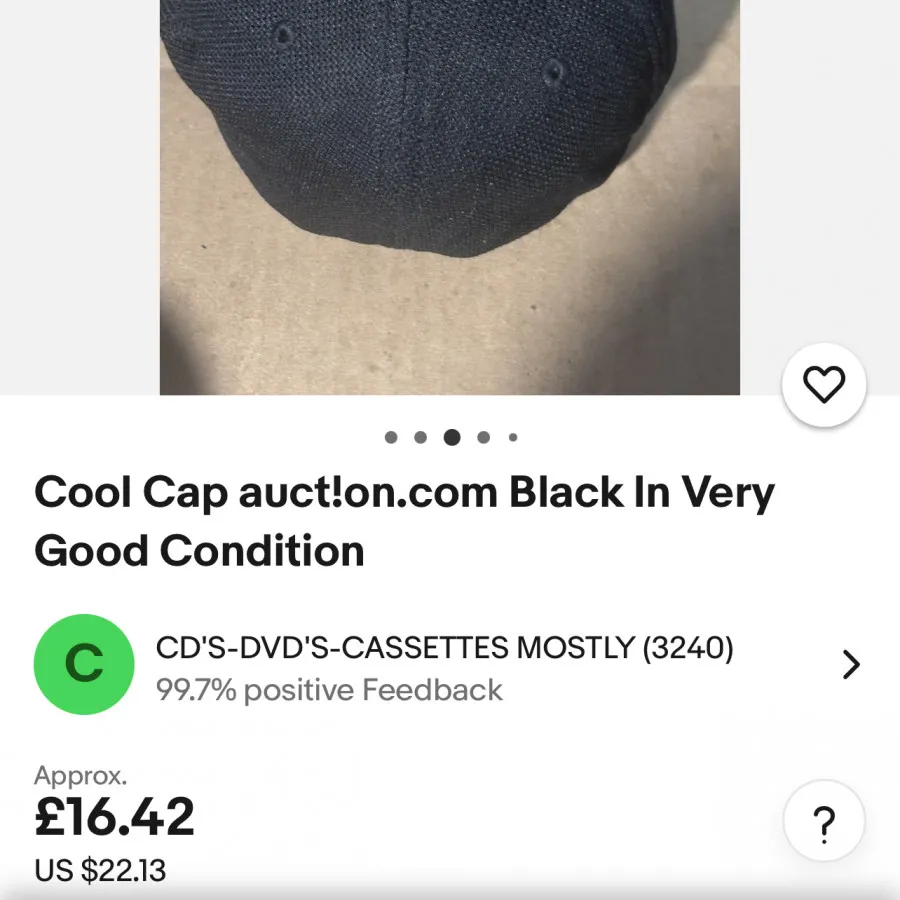Click the £16.42 approximate price
The width and height of the screenshot is (900, 900).
point(114,818)
